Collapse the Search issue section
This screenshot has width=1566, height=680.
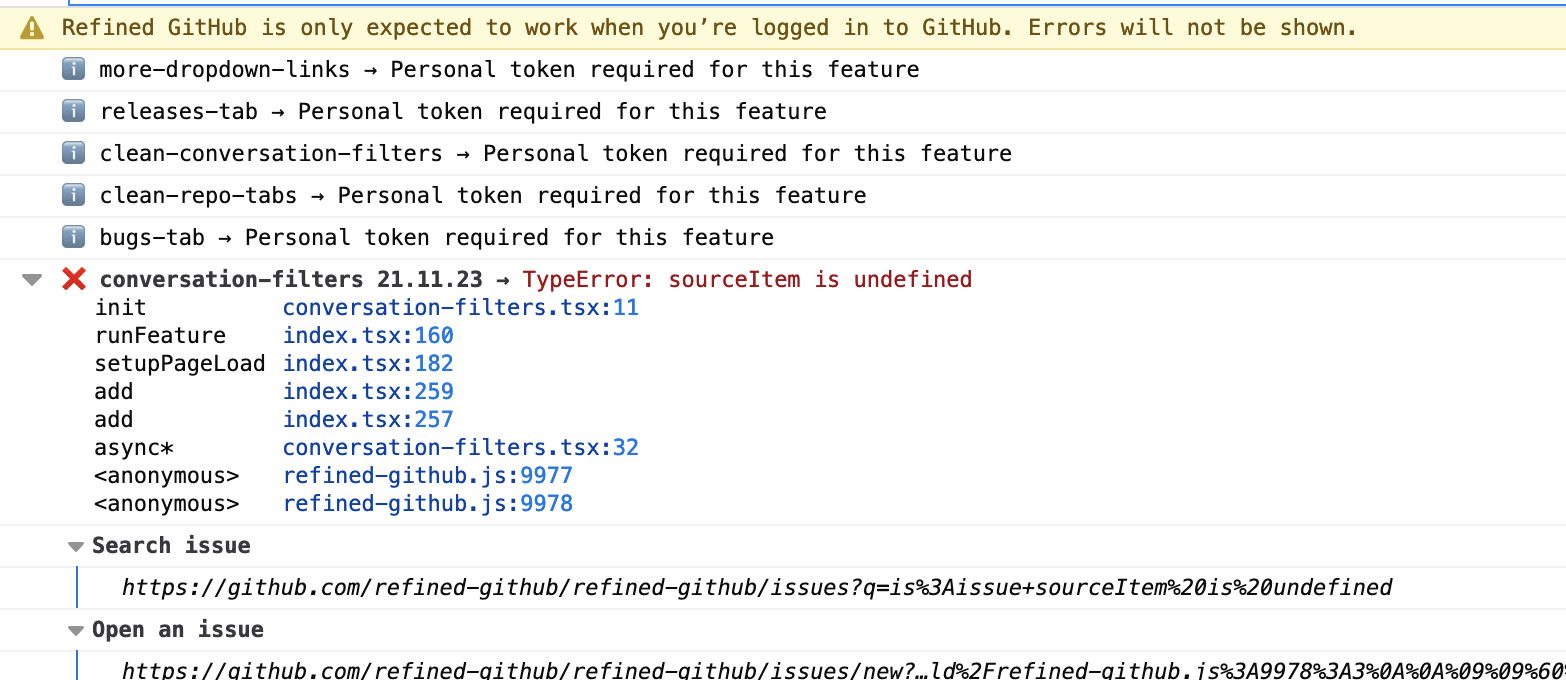[76, 546]
